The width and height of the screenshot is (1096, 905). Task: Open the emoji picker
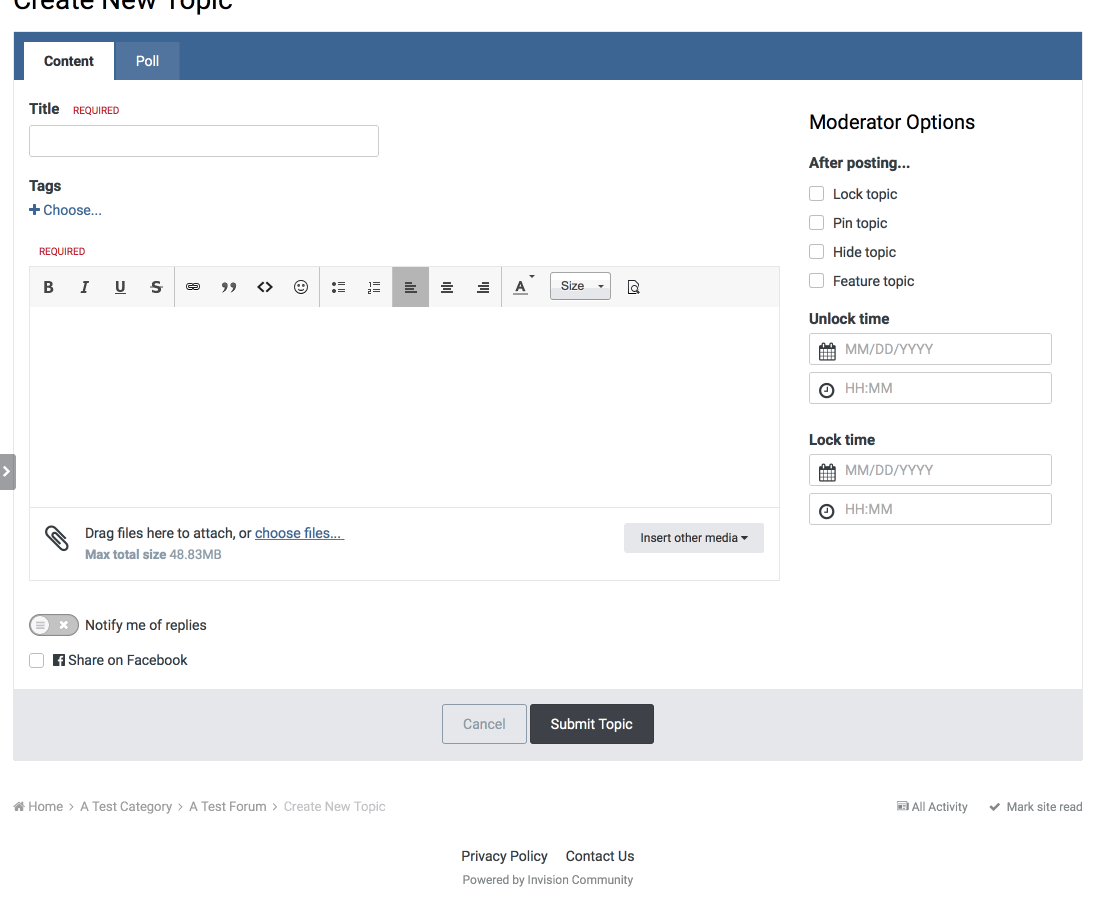click(x=301, y=287)
